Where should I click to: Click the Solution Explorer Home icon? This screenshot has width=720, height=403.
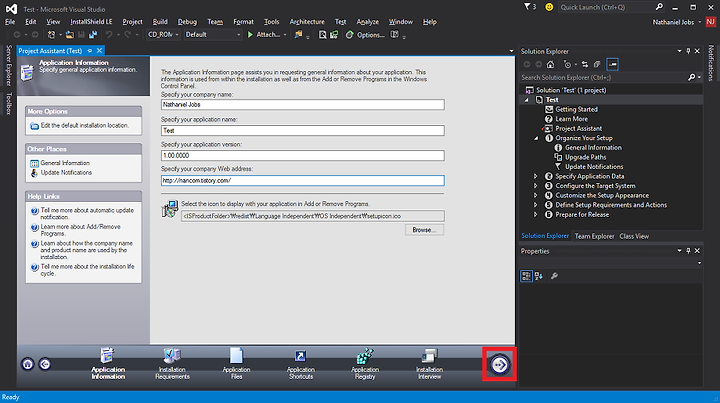tap(551, 64)
